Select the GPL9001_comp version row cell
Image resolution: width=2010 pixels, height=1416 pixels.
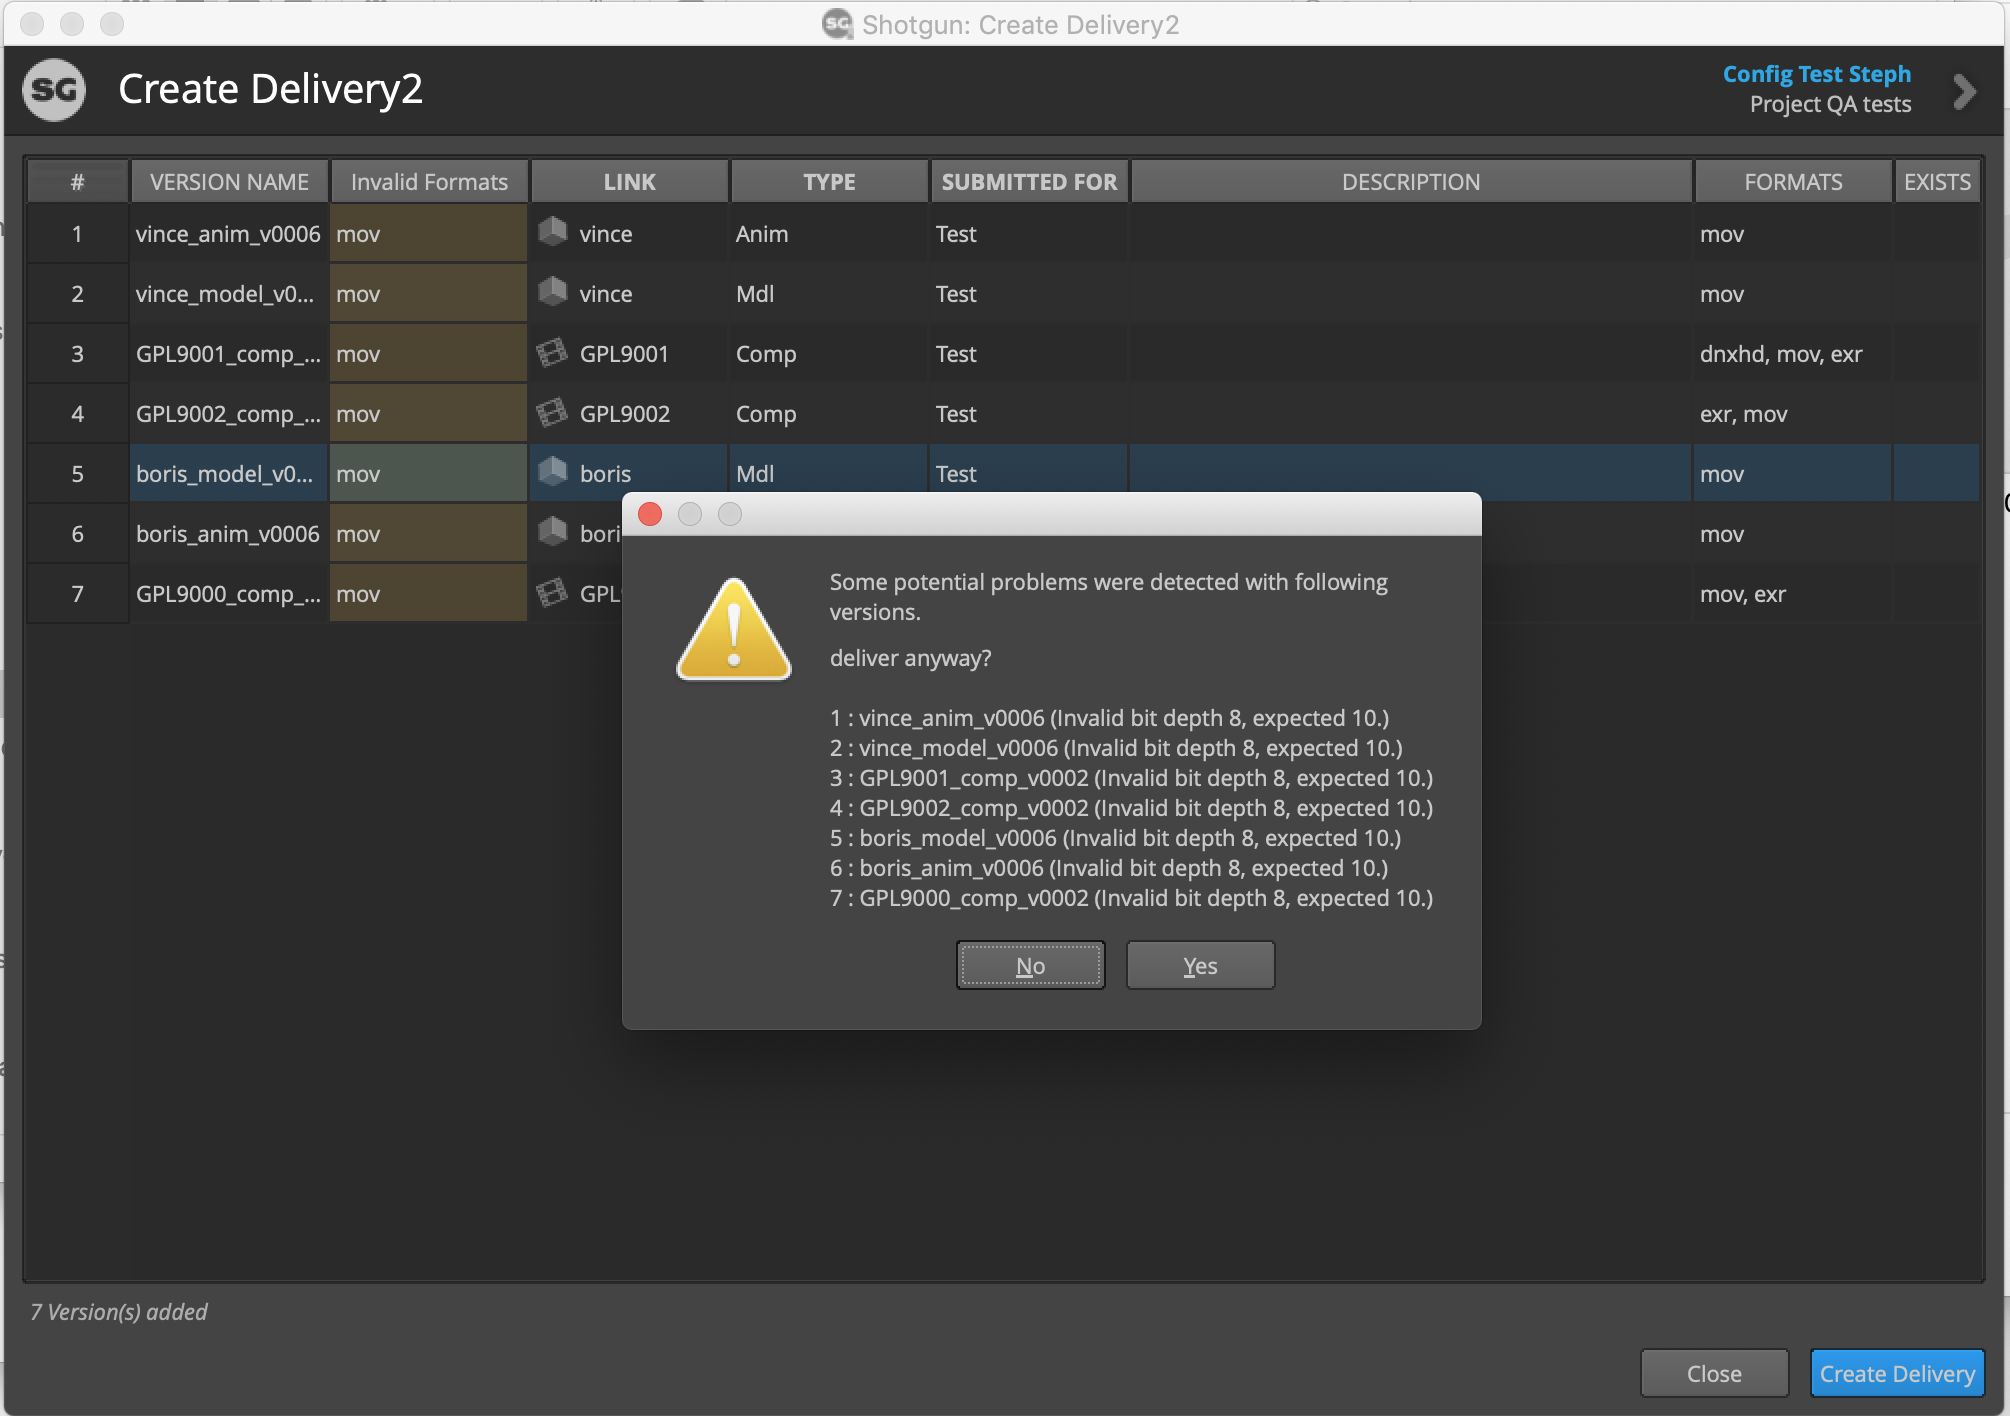tap(228, 354)
